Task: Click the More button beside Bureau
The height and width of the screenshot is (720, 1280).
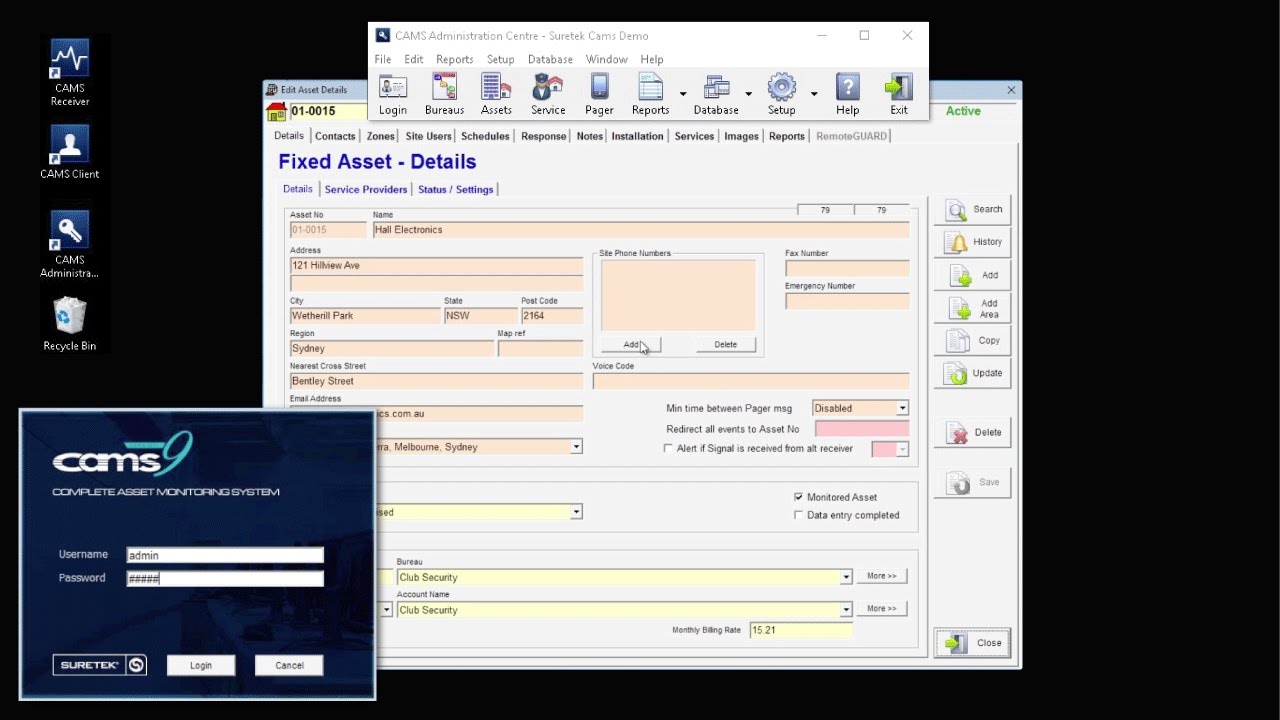Action: coord(881,576)
